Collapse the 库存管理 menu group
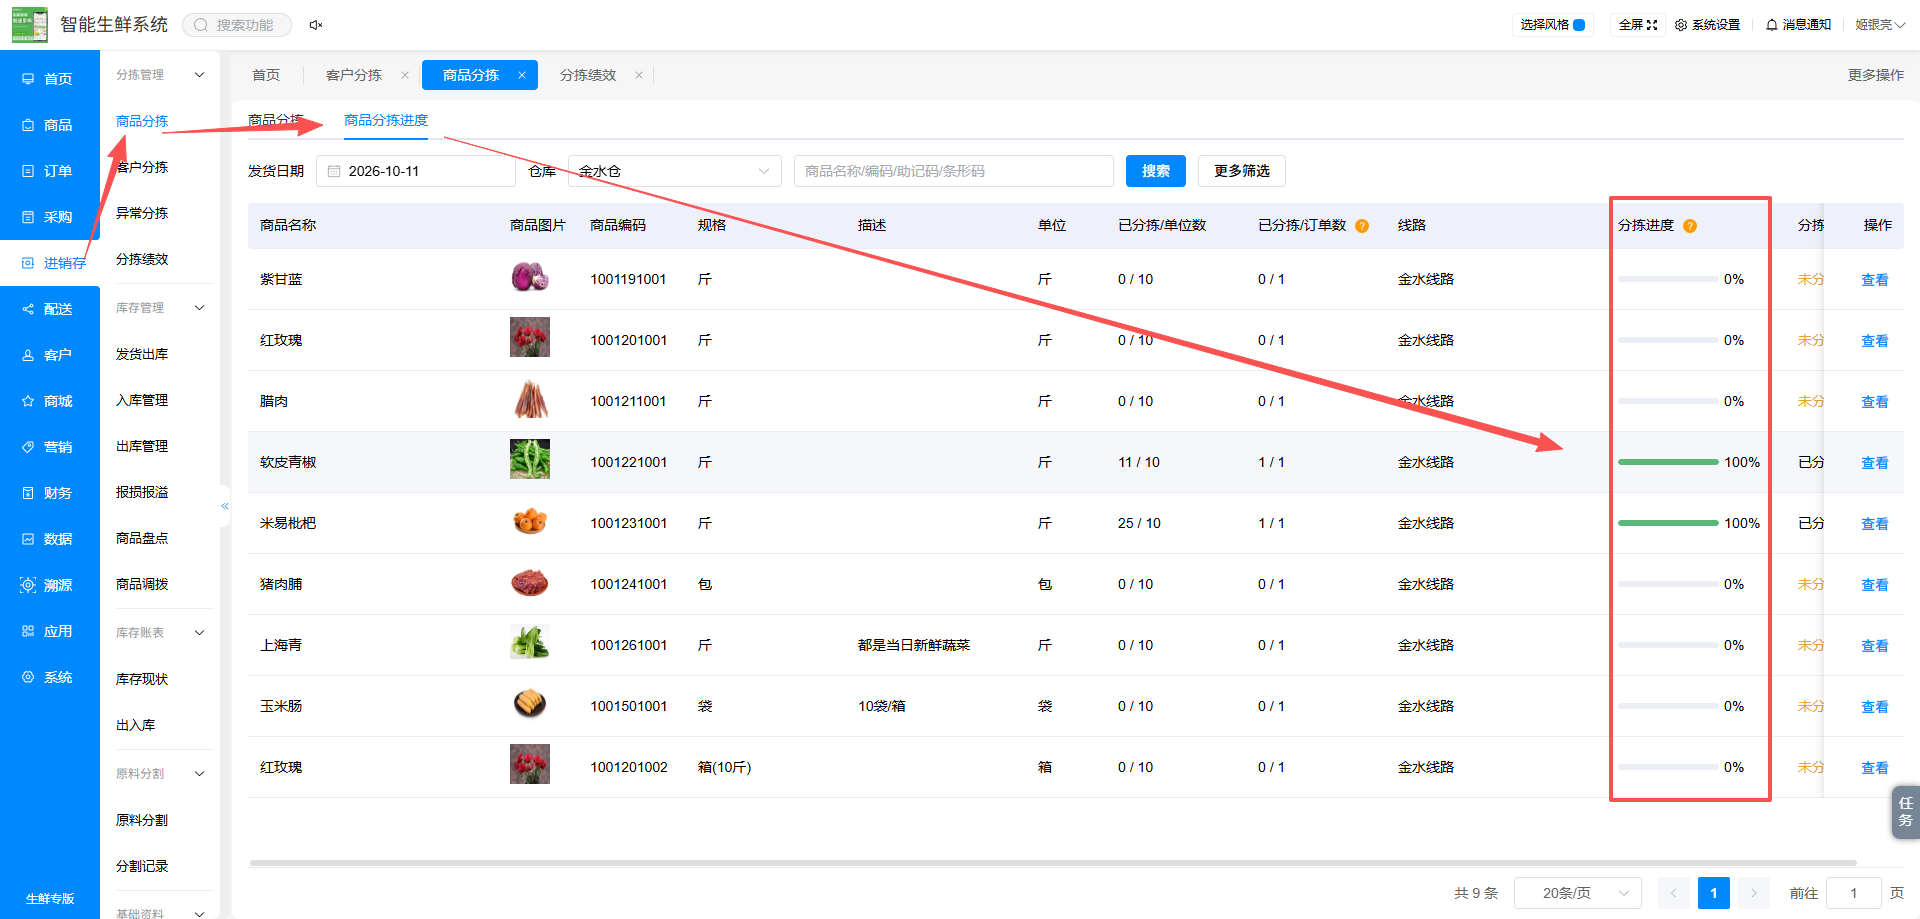1920x919 pixels. [x=199, y=308]
